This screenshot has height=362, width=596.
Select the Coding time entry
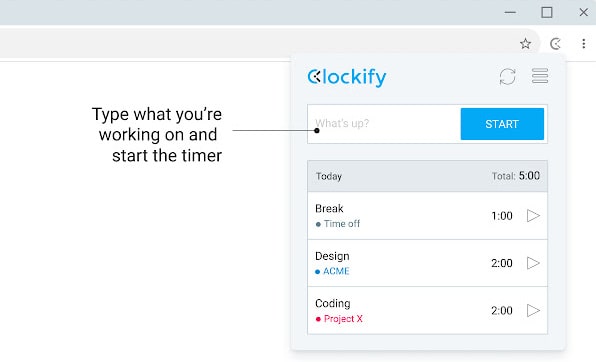point(427,310)
